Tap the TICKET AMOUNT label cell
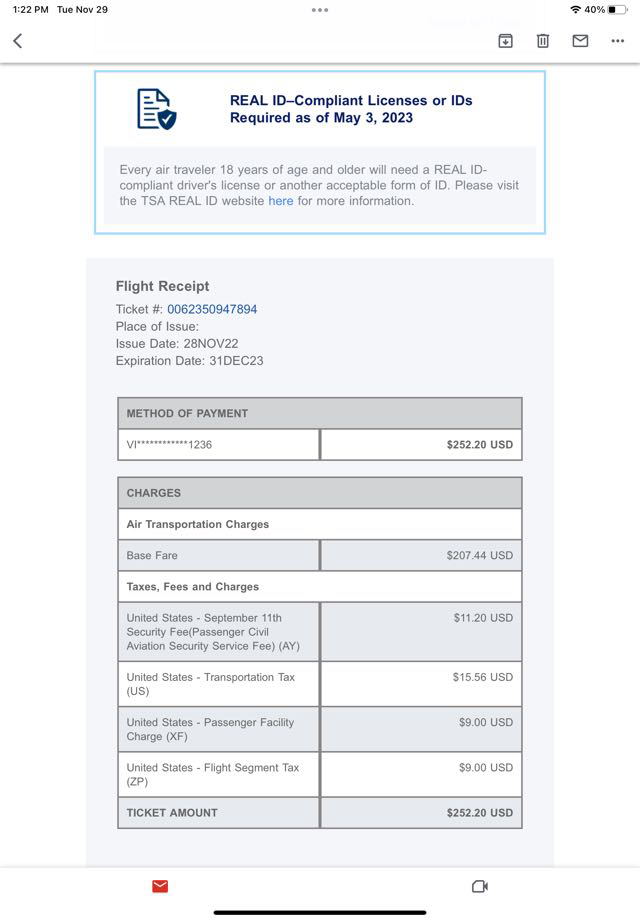The width and height of the screenshot is (640, 921). pos(172,813)
